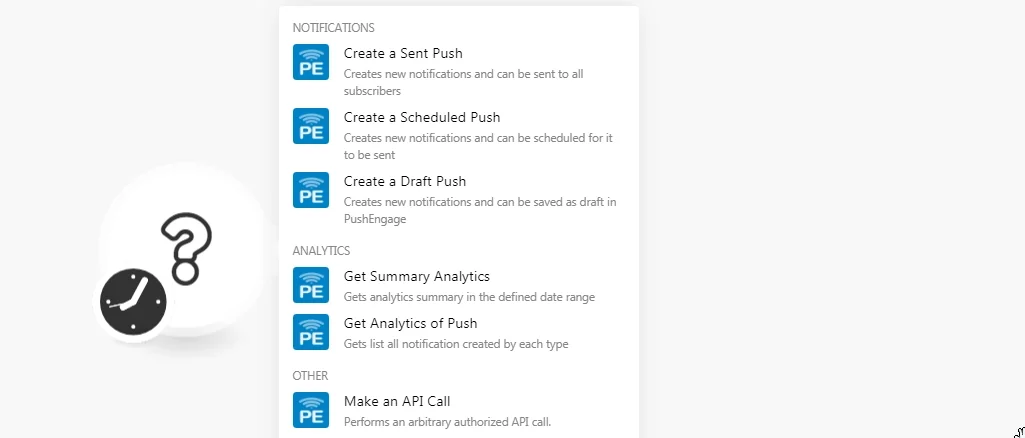This screenshot has width=1025, height=438.
Task: Click the PushEngage icon beside Get Analytics of Push
Action: point(311,332)
